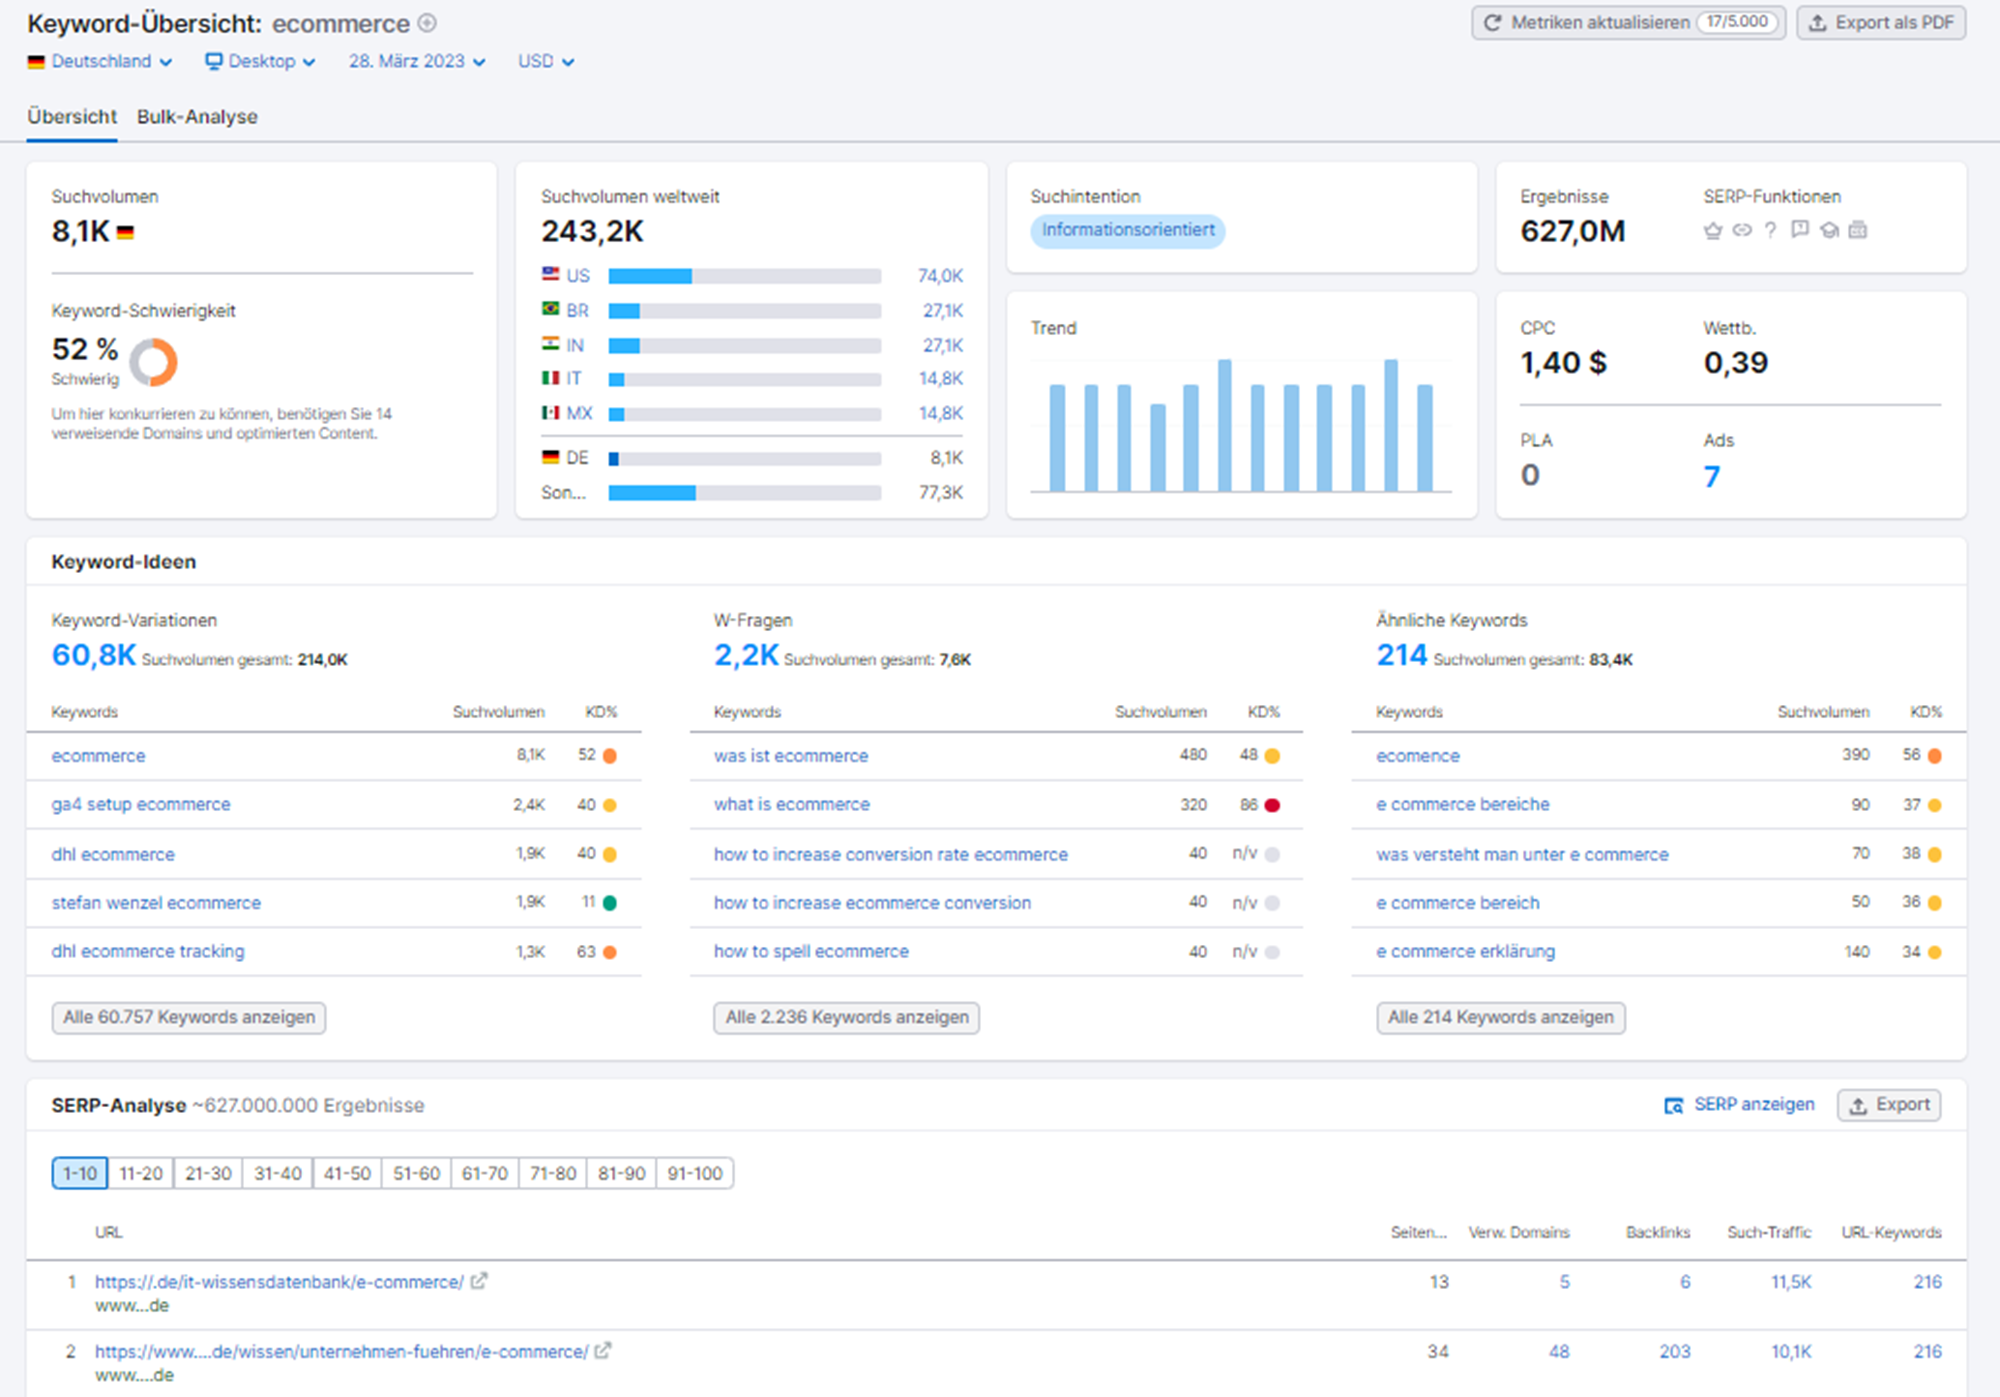Click the Trend bar chart
2000x1397 pixels.
click(1241, 424)
